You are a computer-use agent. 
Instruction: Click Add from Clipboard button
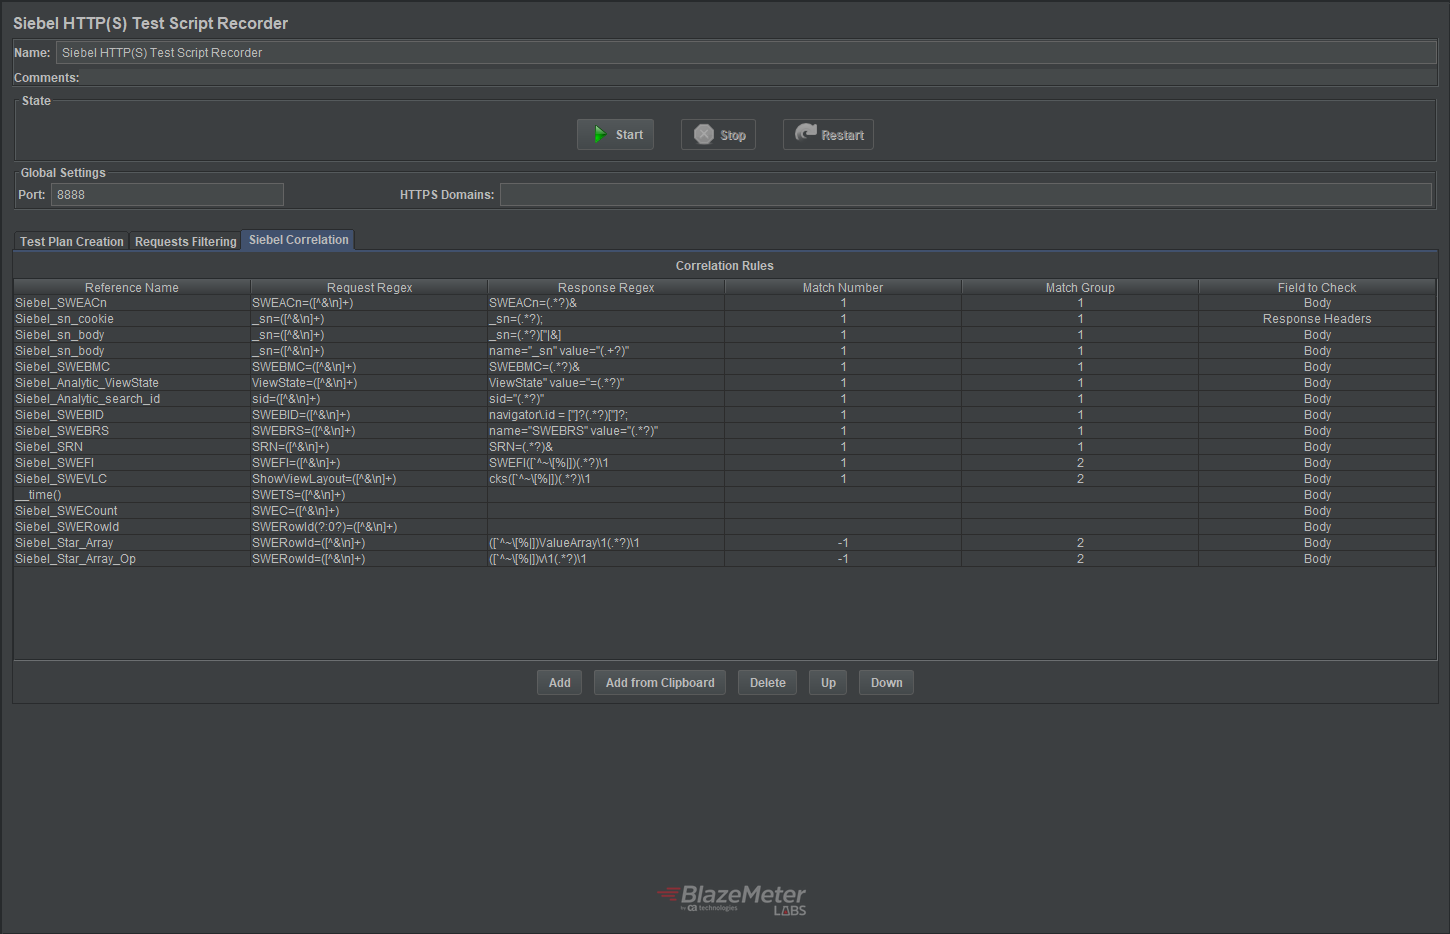660,683
